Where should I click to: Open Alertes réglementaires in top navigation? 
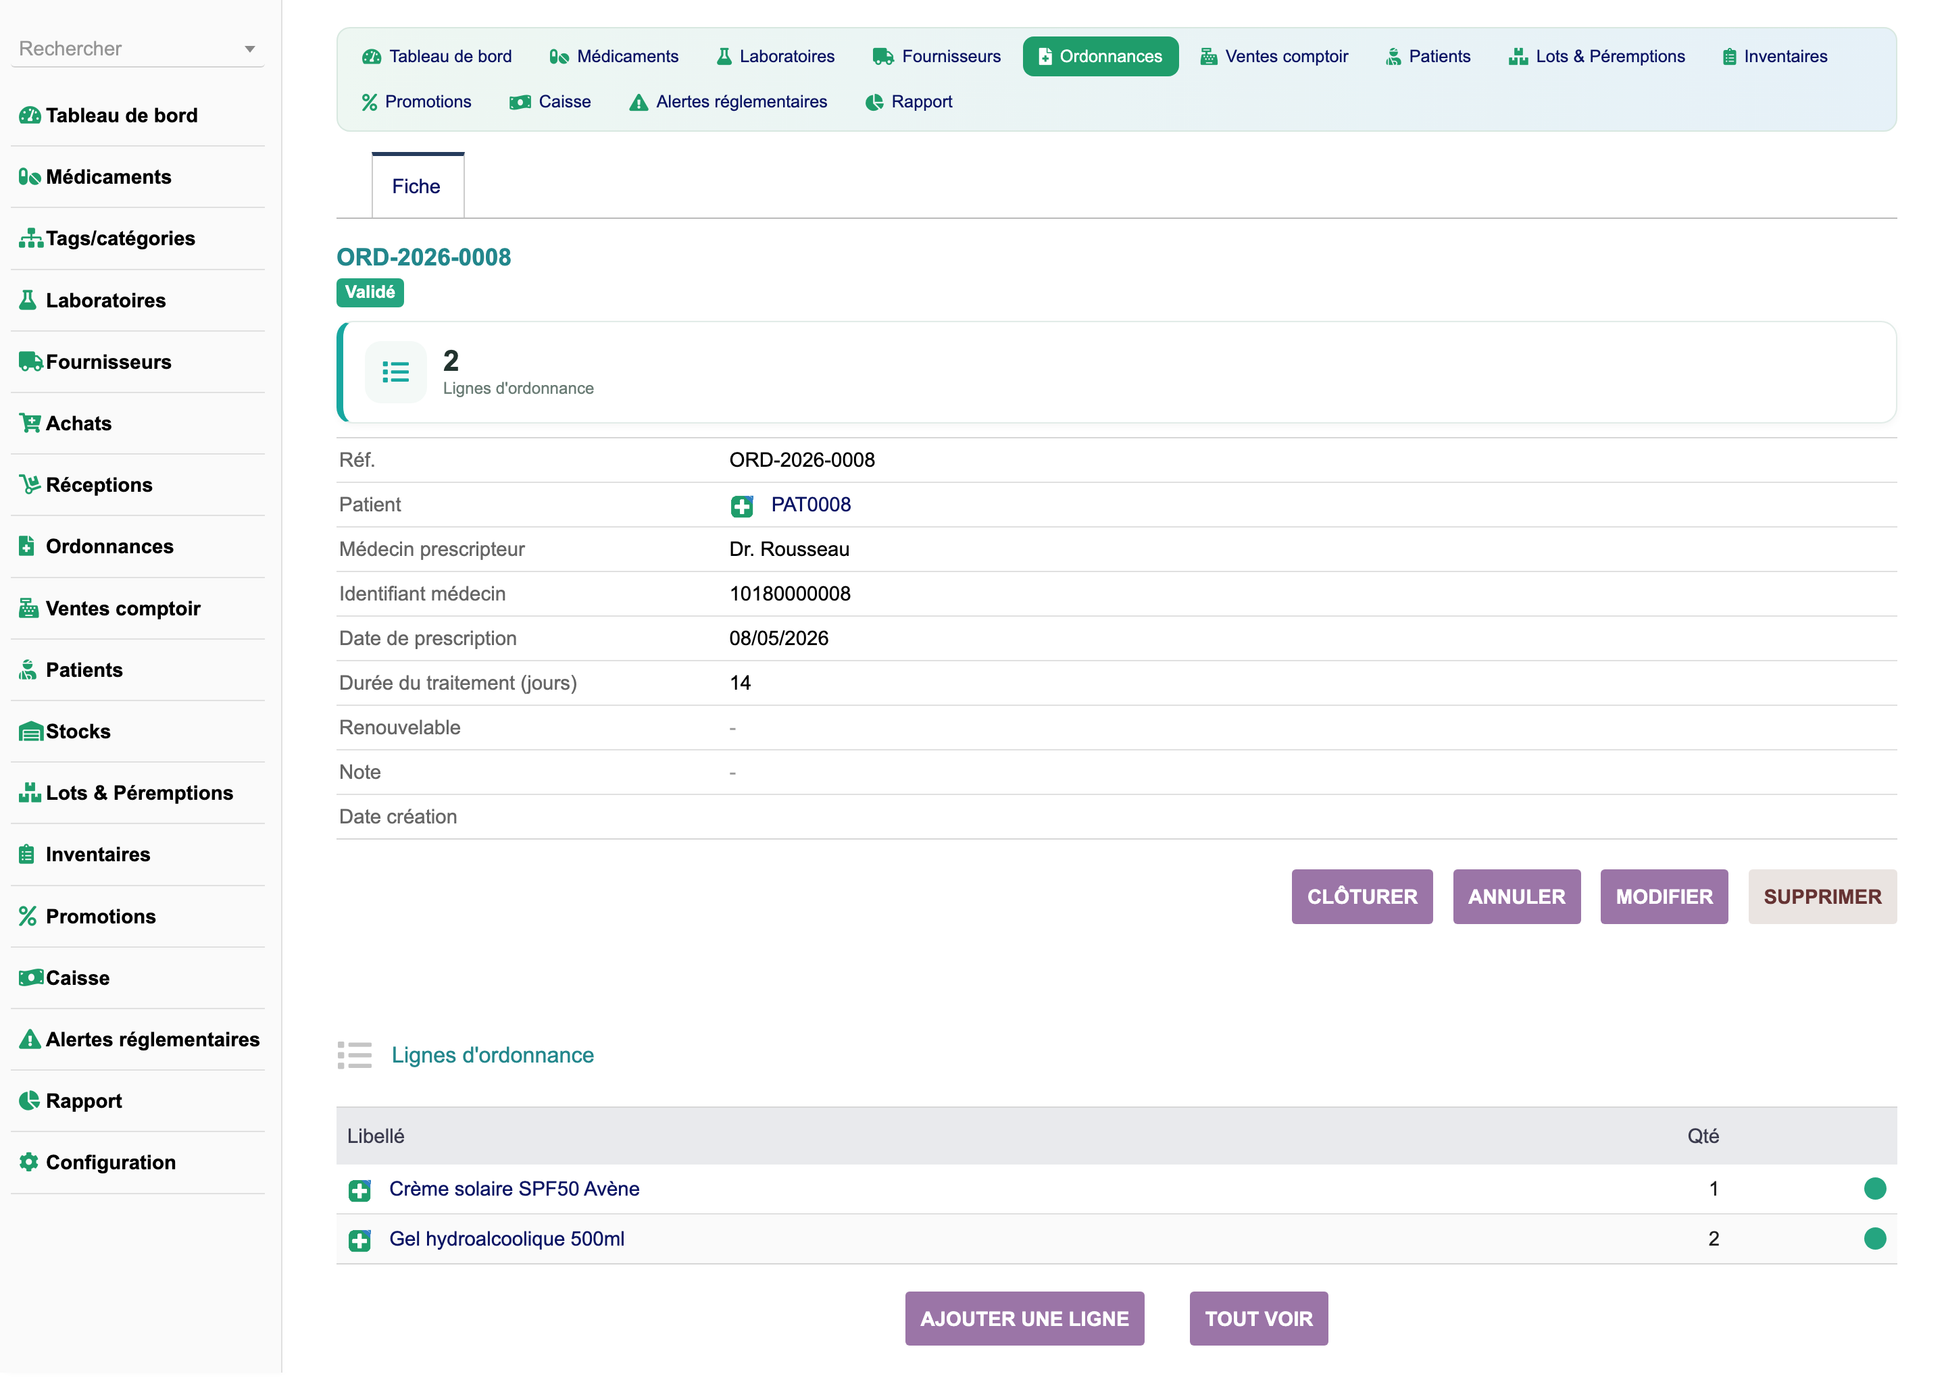pos(728,102)
